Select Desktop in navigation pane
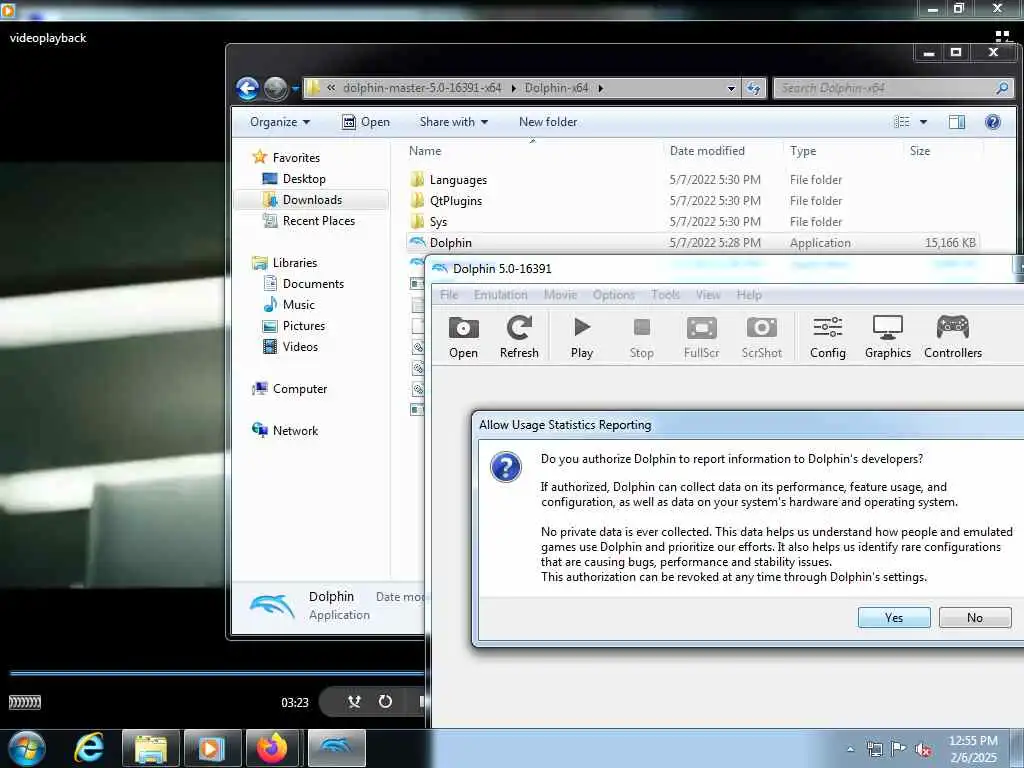This screenshot has height=768, width=1024. pos(304,178)
